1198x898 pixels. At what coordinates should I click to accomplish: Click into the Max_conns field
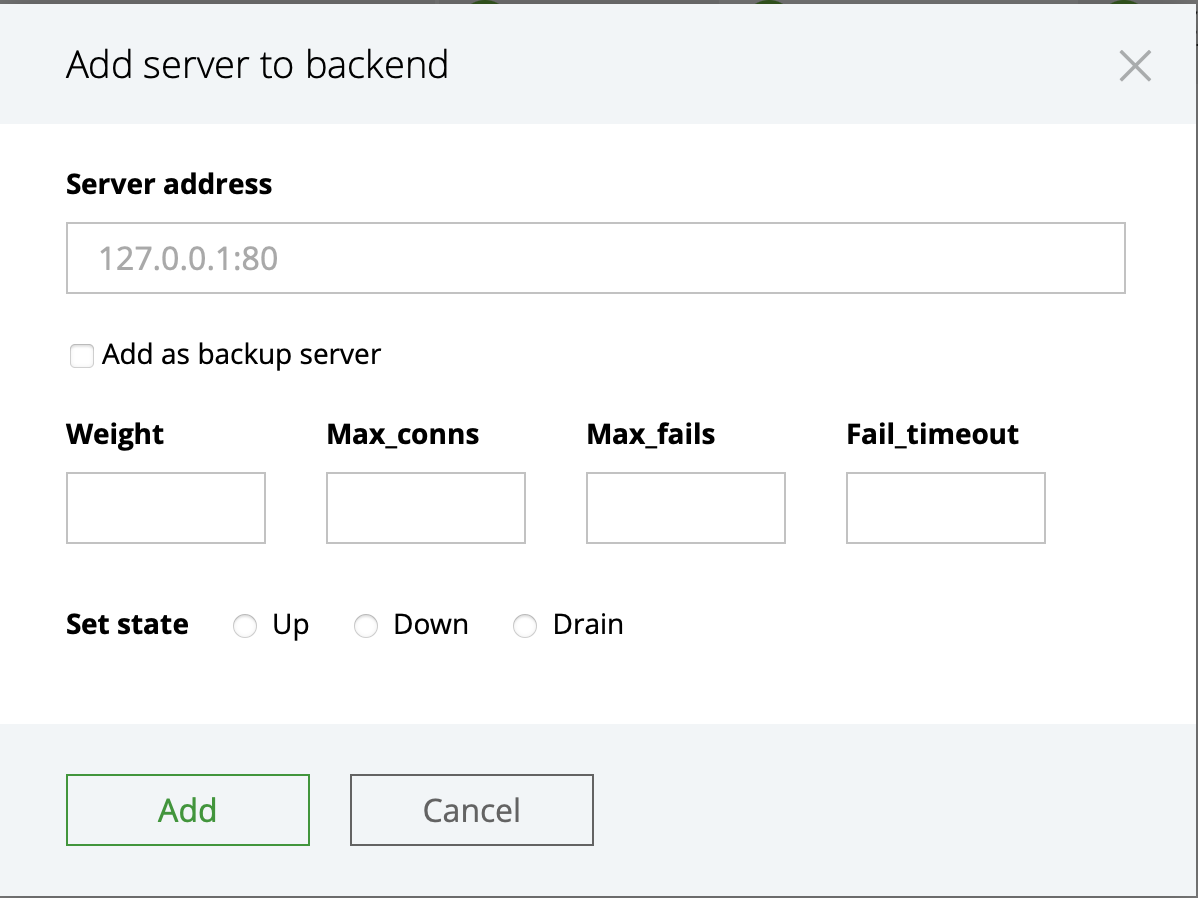click(x=426, y=508)
